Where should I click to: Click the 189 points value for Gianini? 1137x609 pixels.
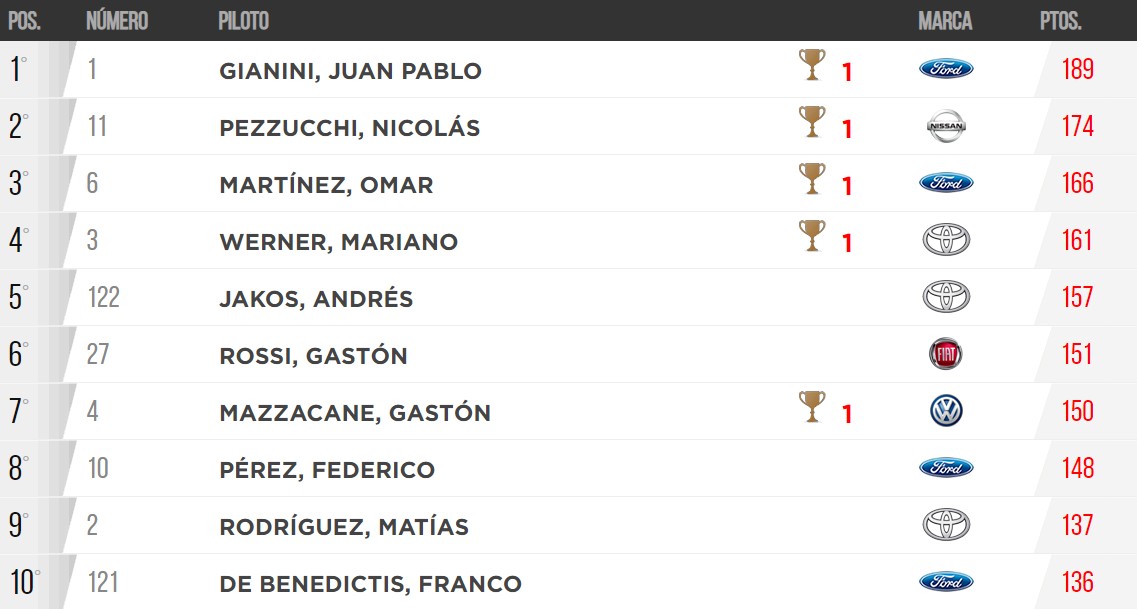[x=1078, y=69]
